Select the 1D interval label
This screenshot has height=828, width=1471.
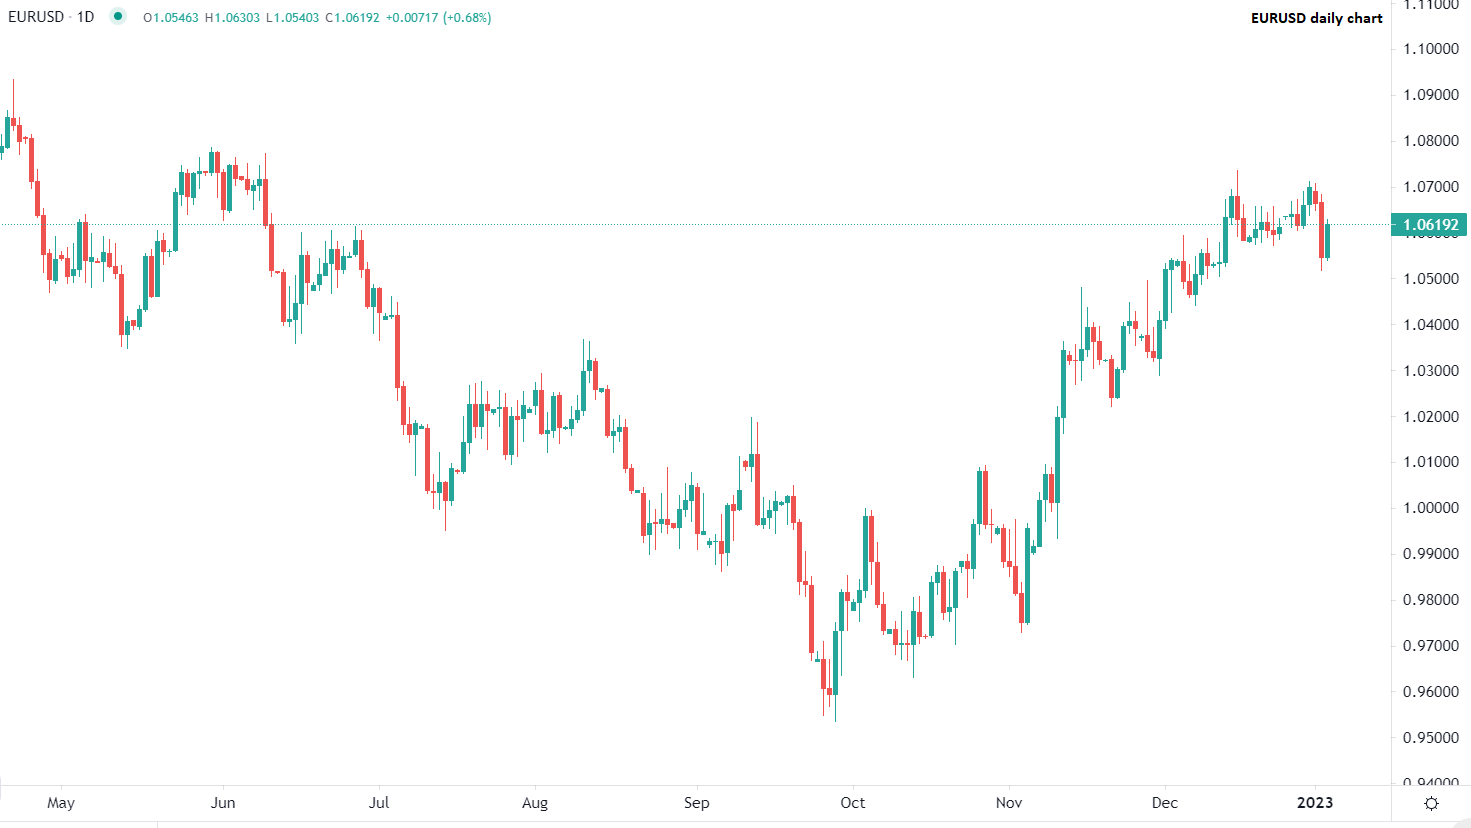(86, 17)
